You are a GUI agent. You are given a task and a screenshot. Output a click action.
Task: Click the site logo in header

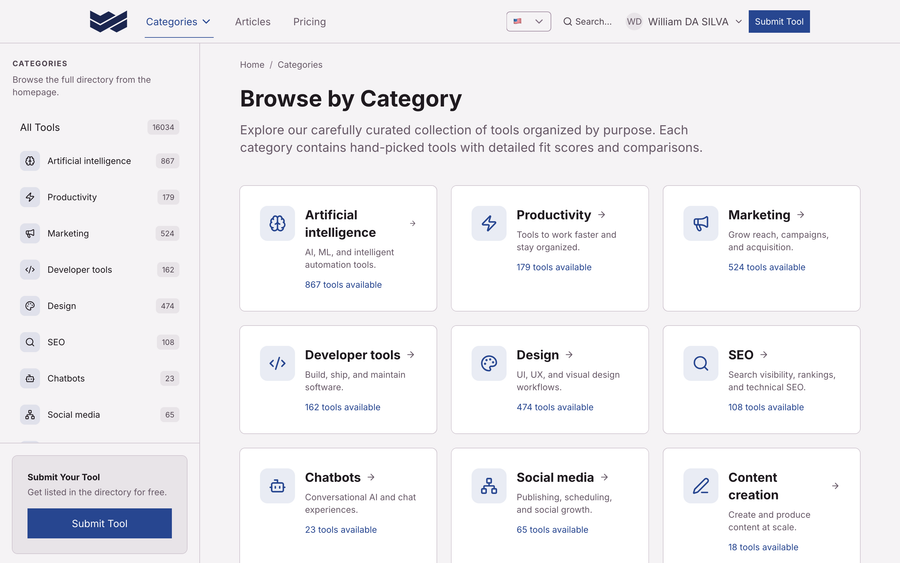[108, 21]
